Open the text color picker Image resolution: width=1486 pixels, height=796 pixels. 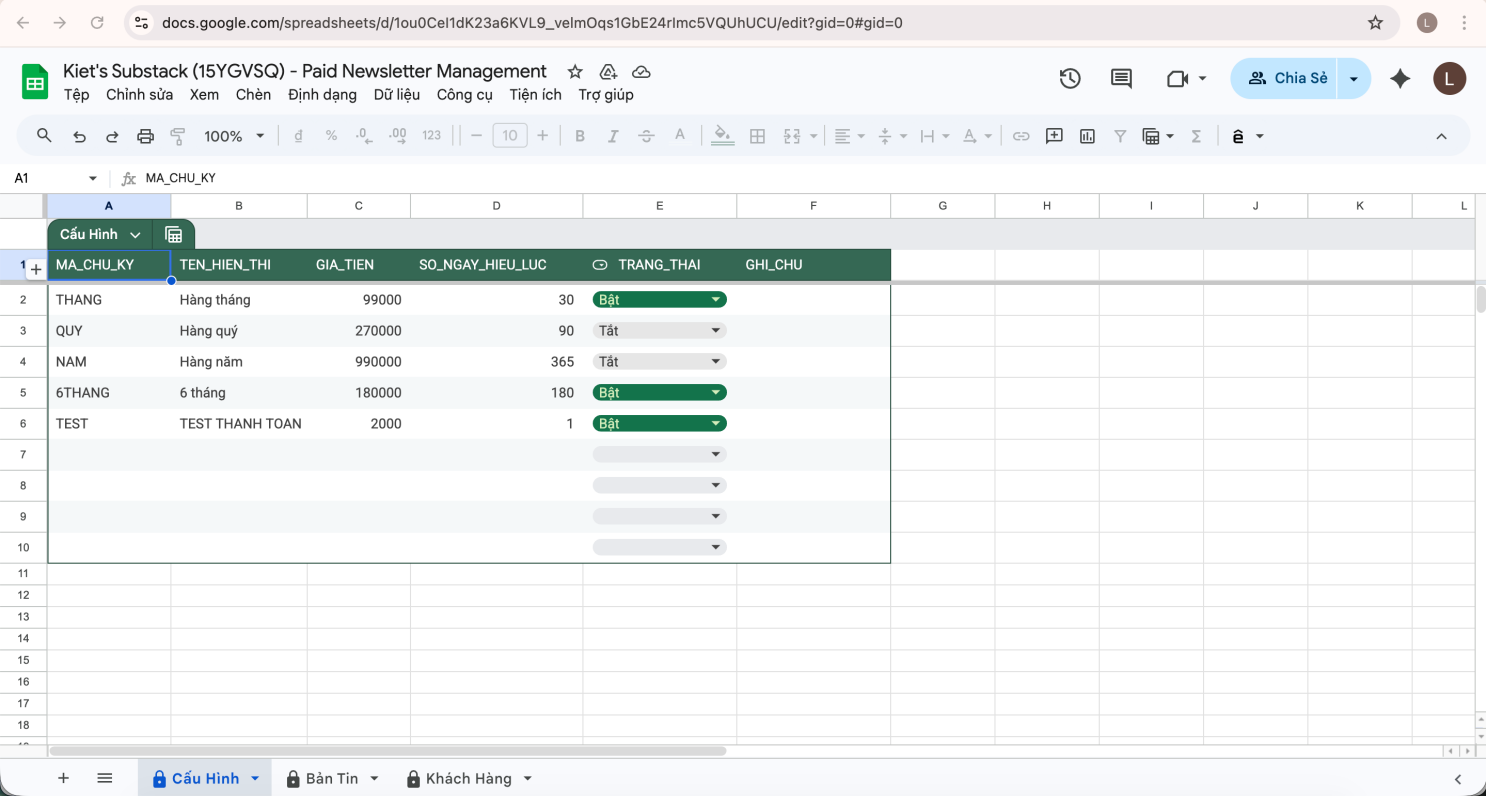[x=680, y=136]
